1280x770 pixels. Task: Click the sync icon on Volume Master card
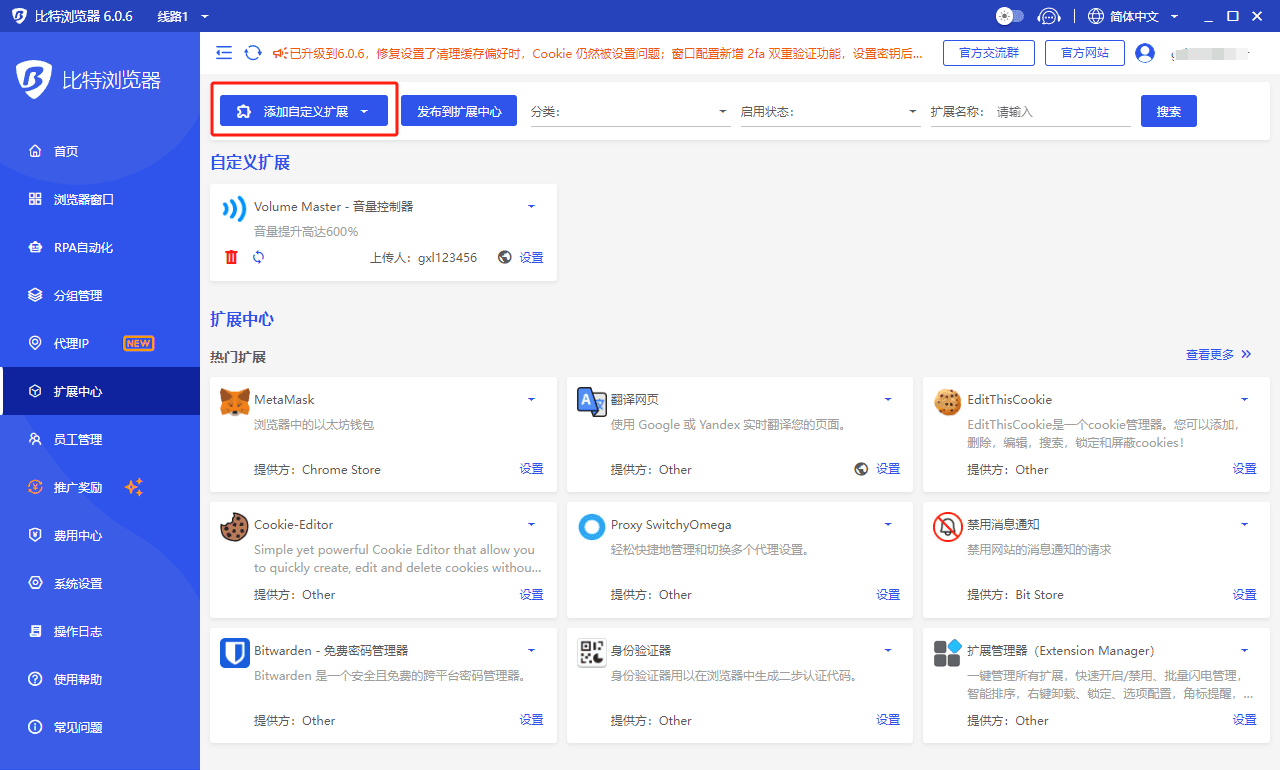click(258, 257)
